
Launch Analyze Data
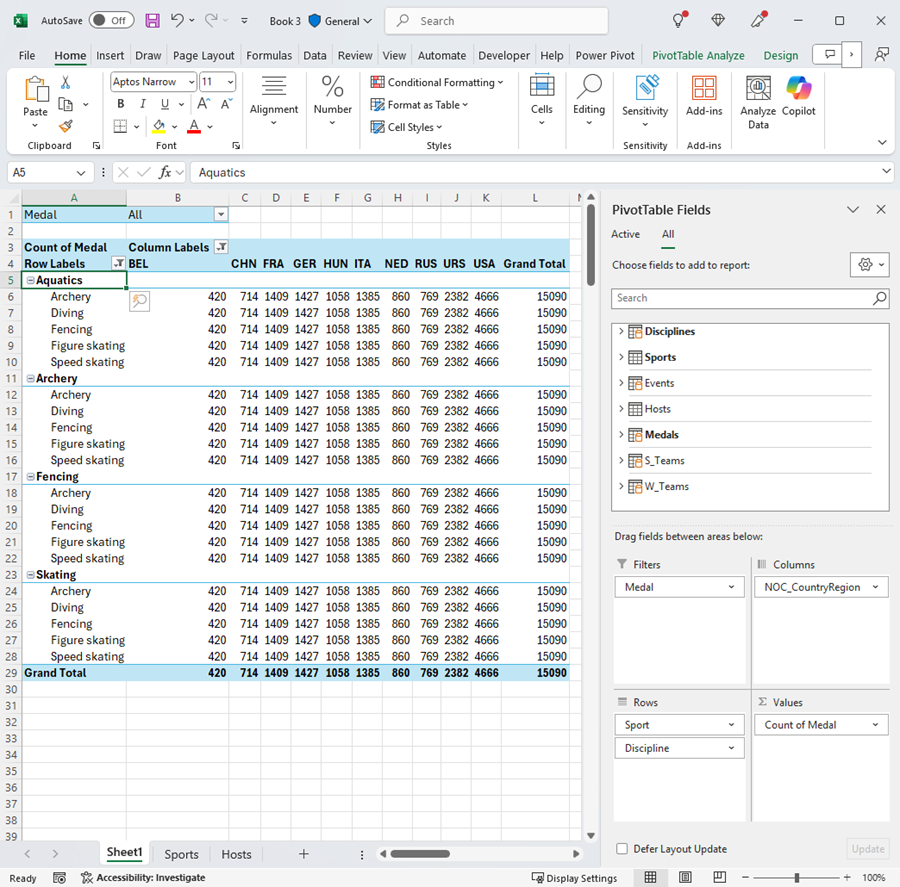(758, 98)
